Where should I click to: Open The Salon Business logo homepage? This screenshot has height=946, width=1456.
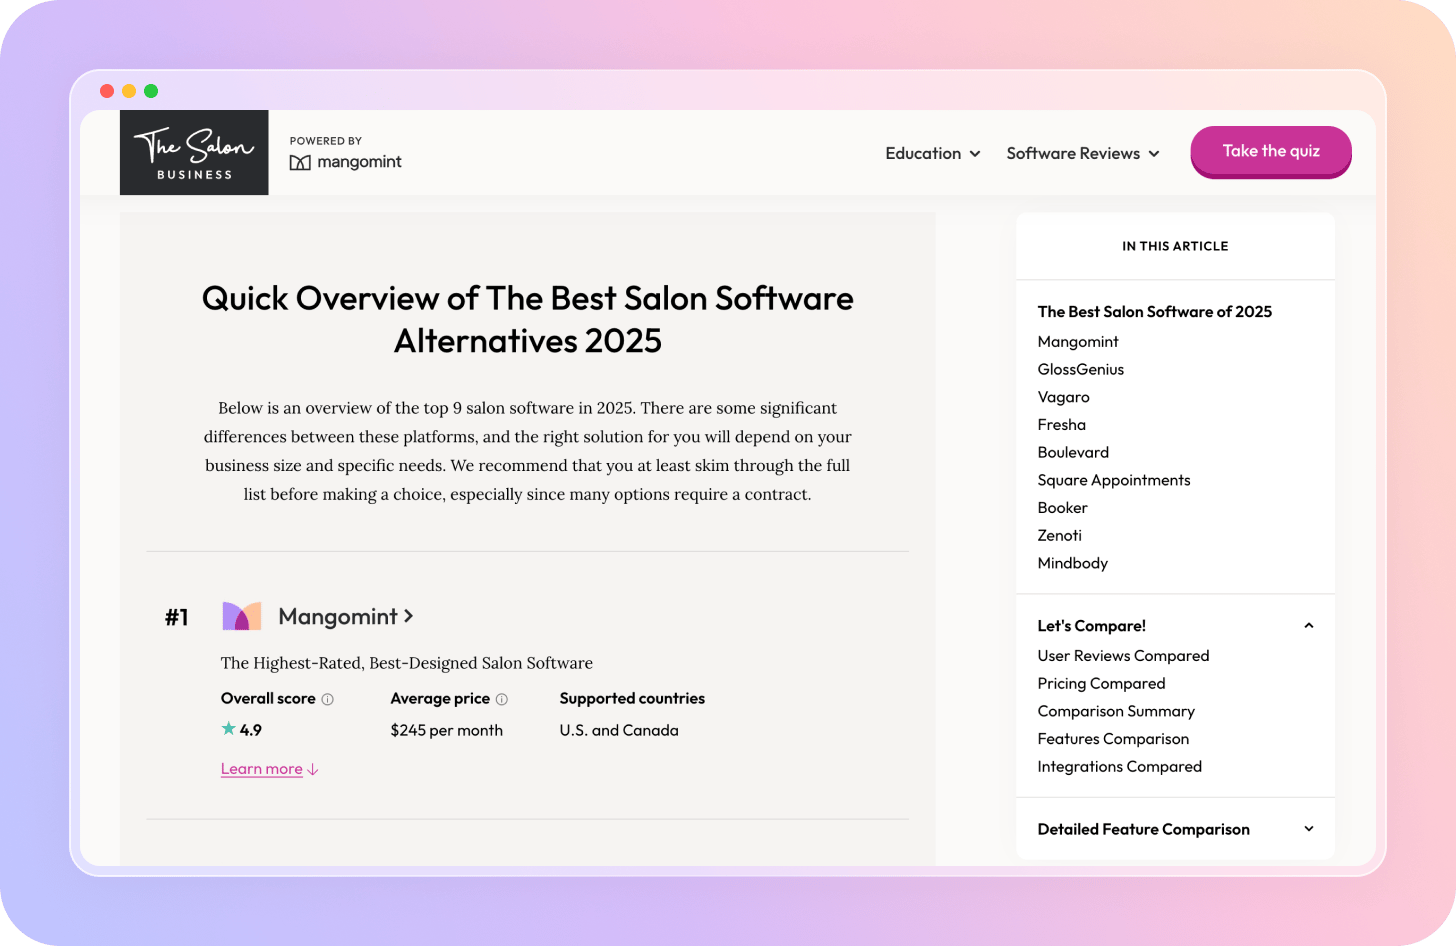[194, 152]
